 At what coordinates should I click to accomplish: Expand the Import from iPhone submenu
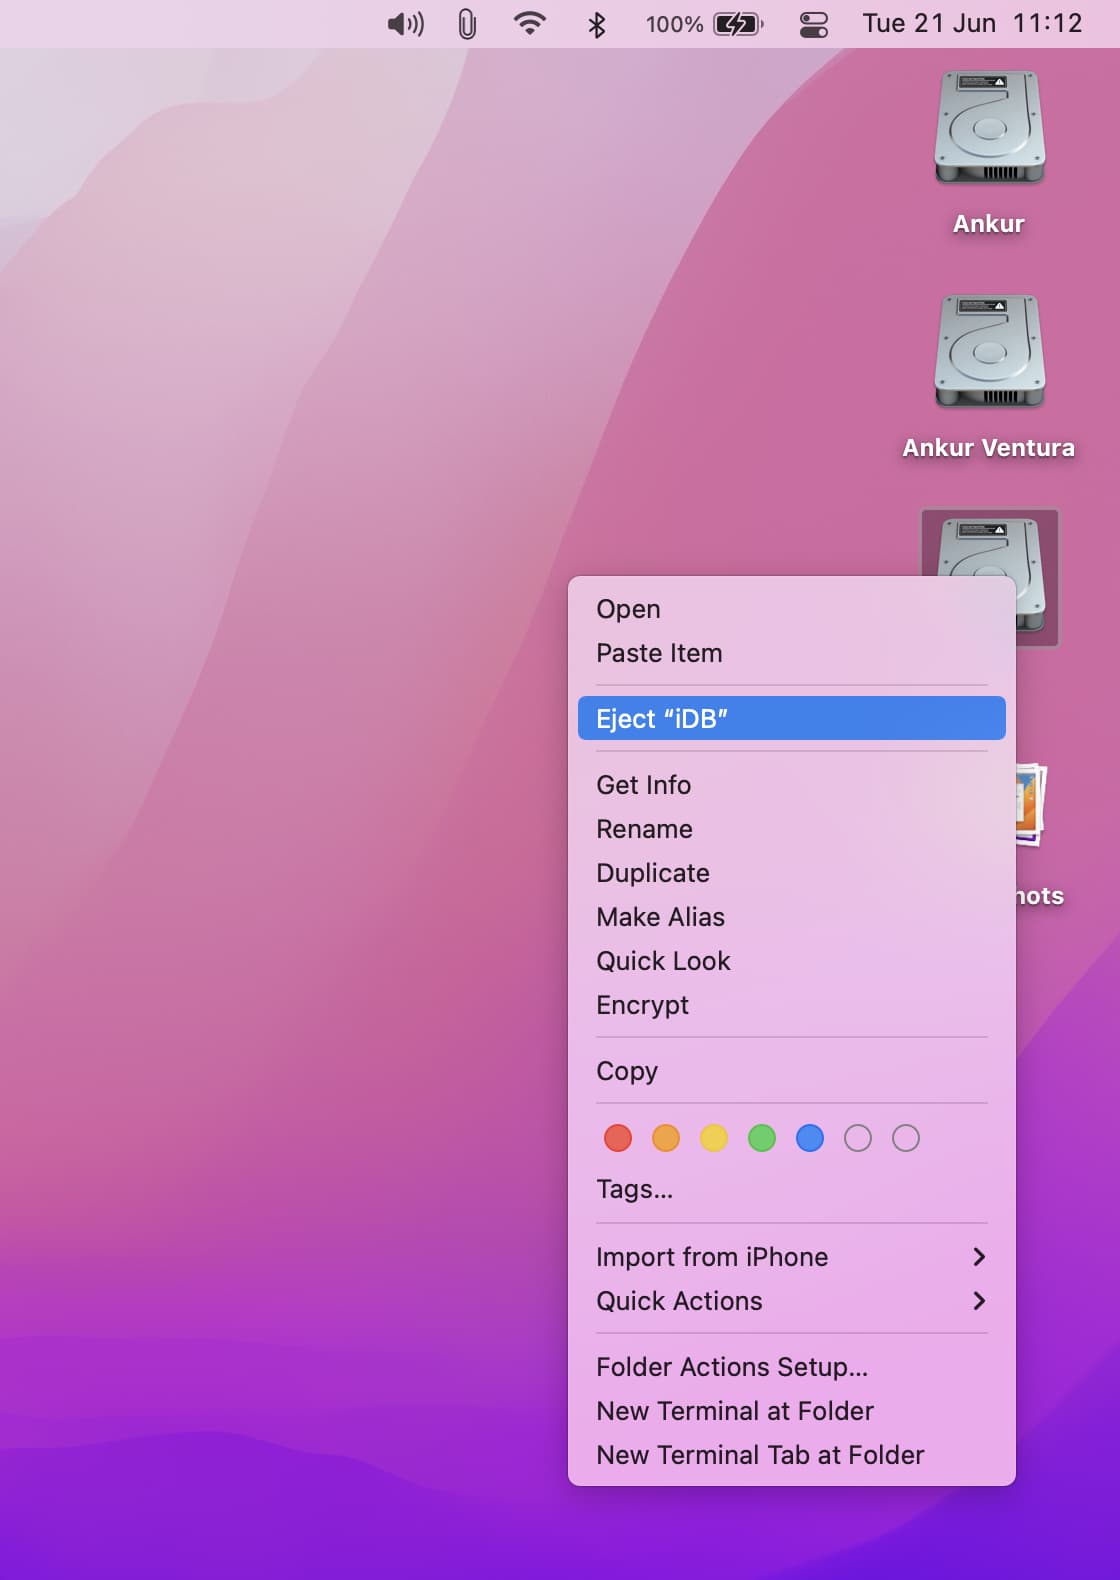click(x=792, y=1257)
